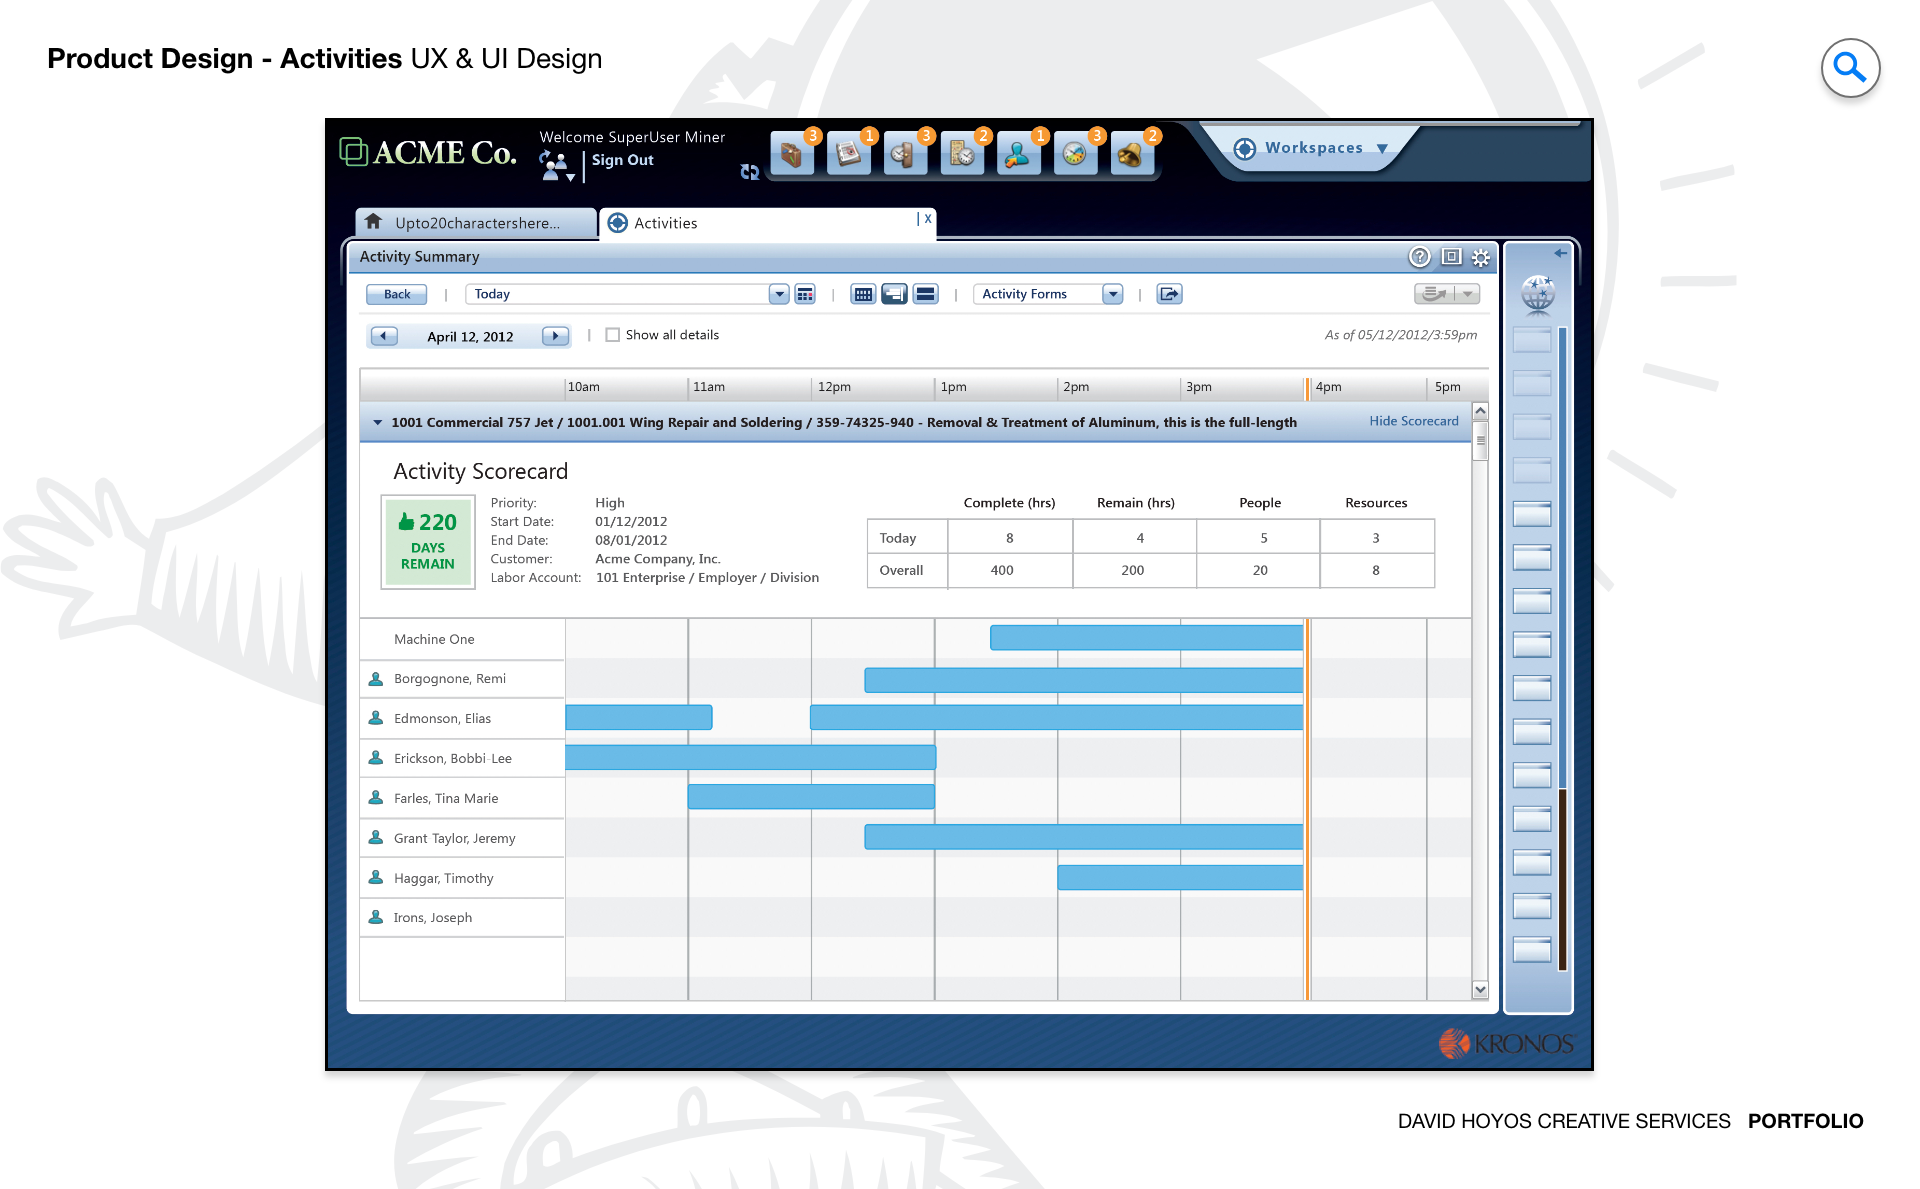Open the person-with-arrow icon in top bar
This screenshot has height=1189, width=1920.
[1019, 155]
